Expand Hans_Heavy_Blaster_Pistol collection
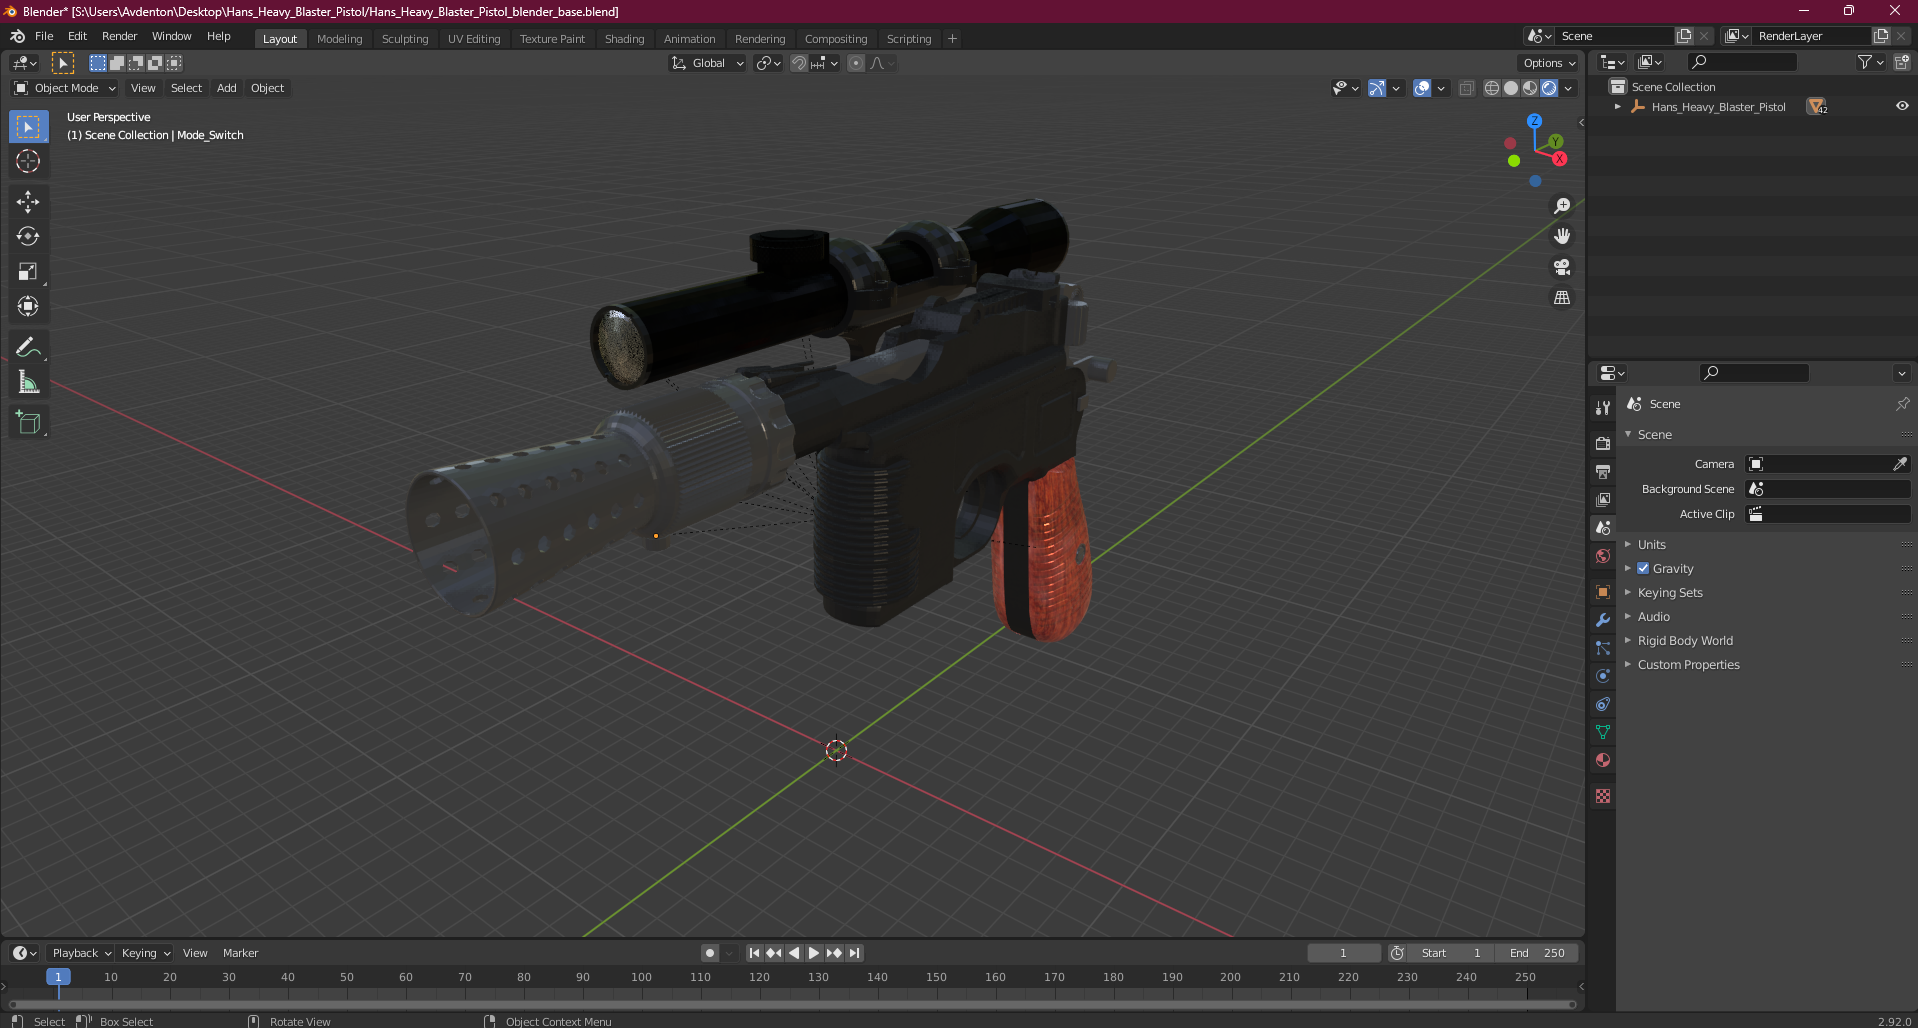This screenshot has width=1918, height=1028. 1618,106
